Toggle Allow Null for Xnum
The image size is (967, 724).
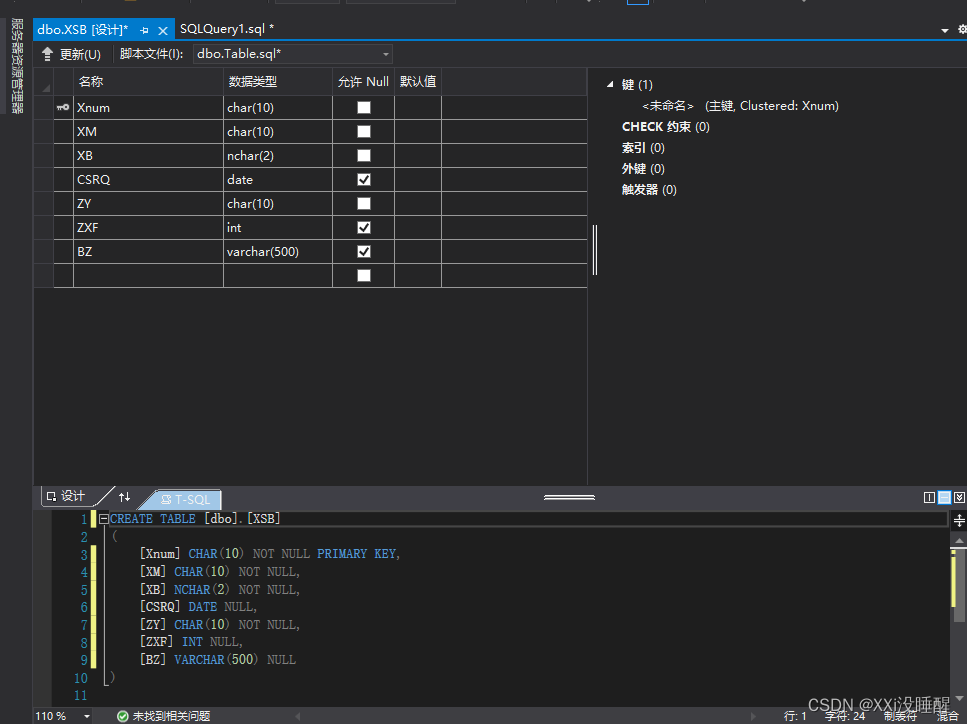click(x=364, y=107)
